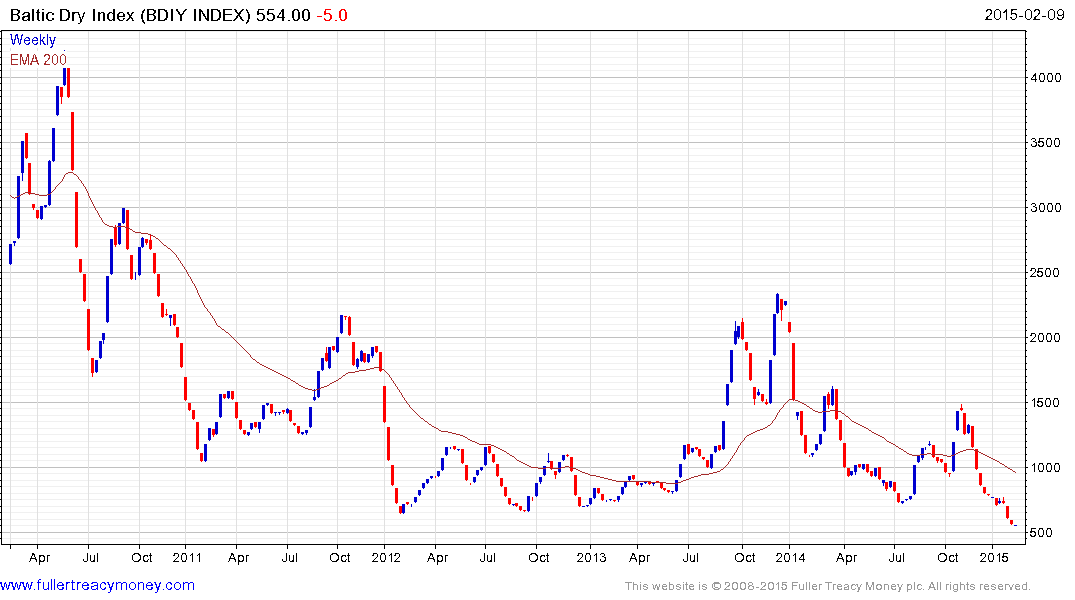Click the 1000 y-axis label

tap(1046, 468)
